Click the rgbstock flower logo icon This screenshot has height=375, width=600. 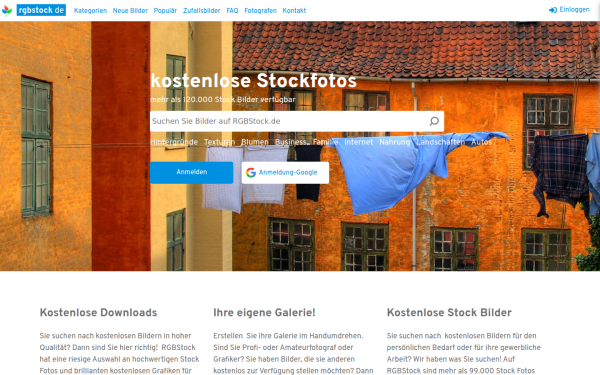[7, 10]
